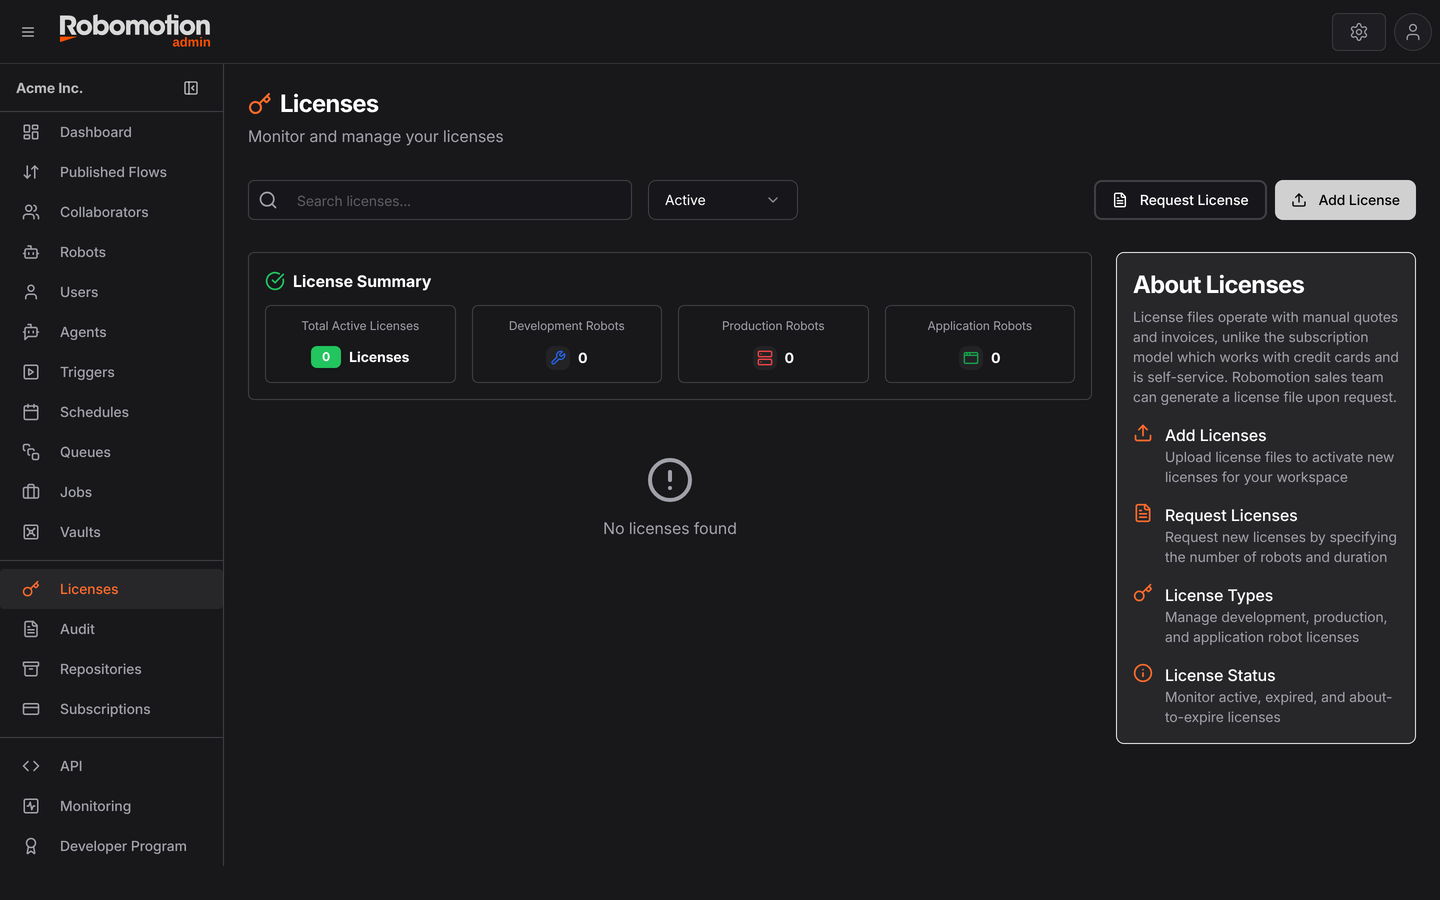This screenshot has width=1440, height=900.
Task: Click the Queues icon in sidebar
Action: [31, 452]
